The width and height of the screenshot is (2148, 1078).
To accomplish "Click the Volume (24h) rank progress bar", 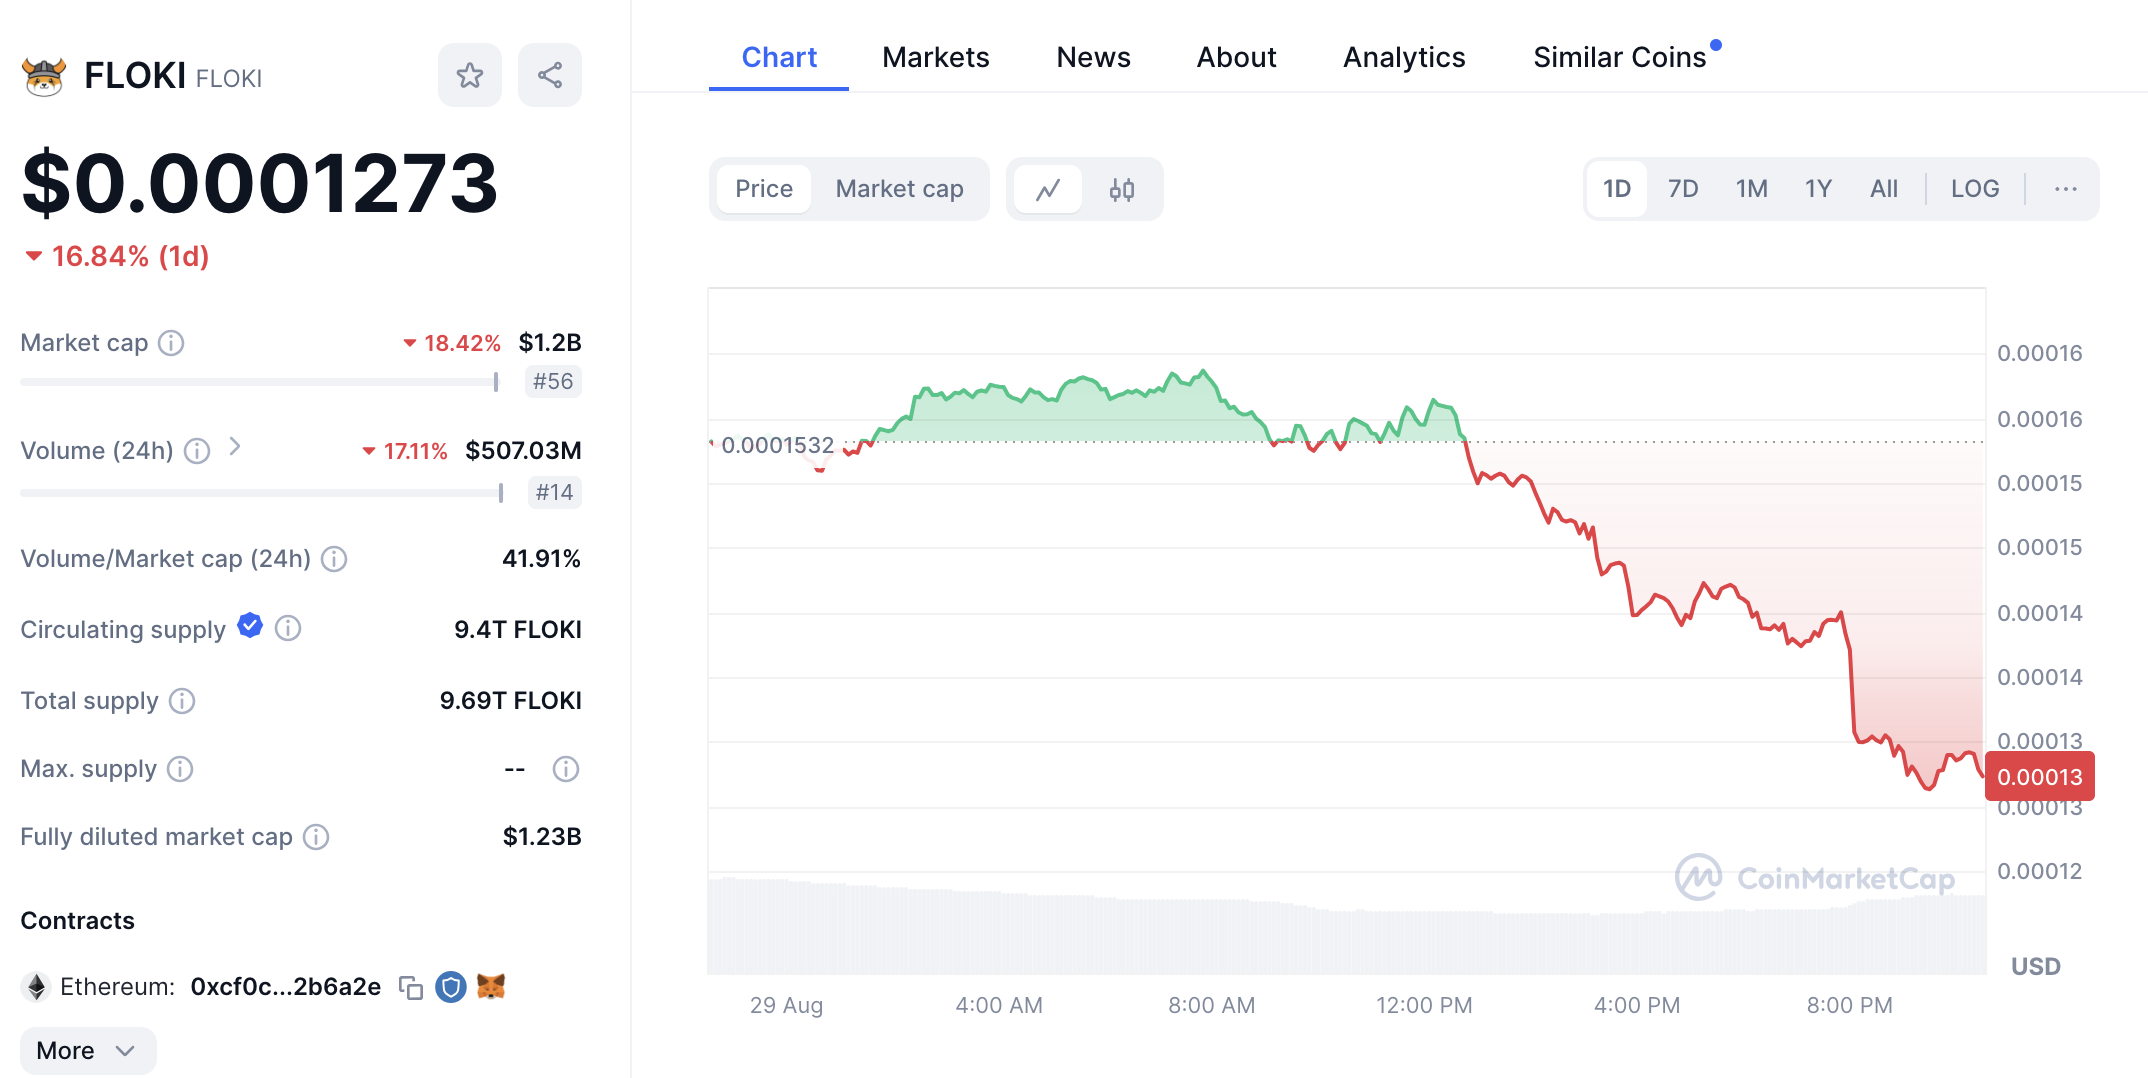I will (x=261, y=493).
